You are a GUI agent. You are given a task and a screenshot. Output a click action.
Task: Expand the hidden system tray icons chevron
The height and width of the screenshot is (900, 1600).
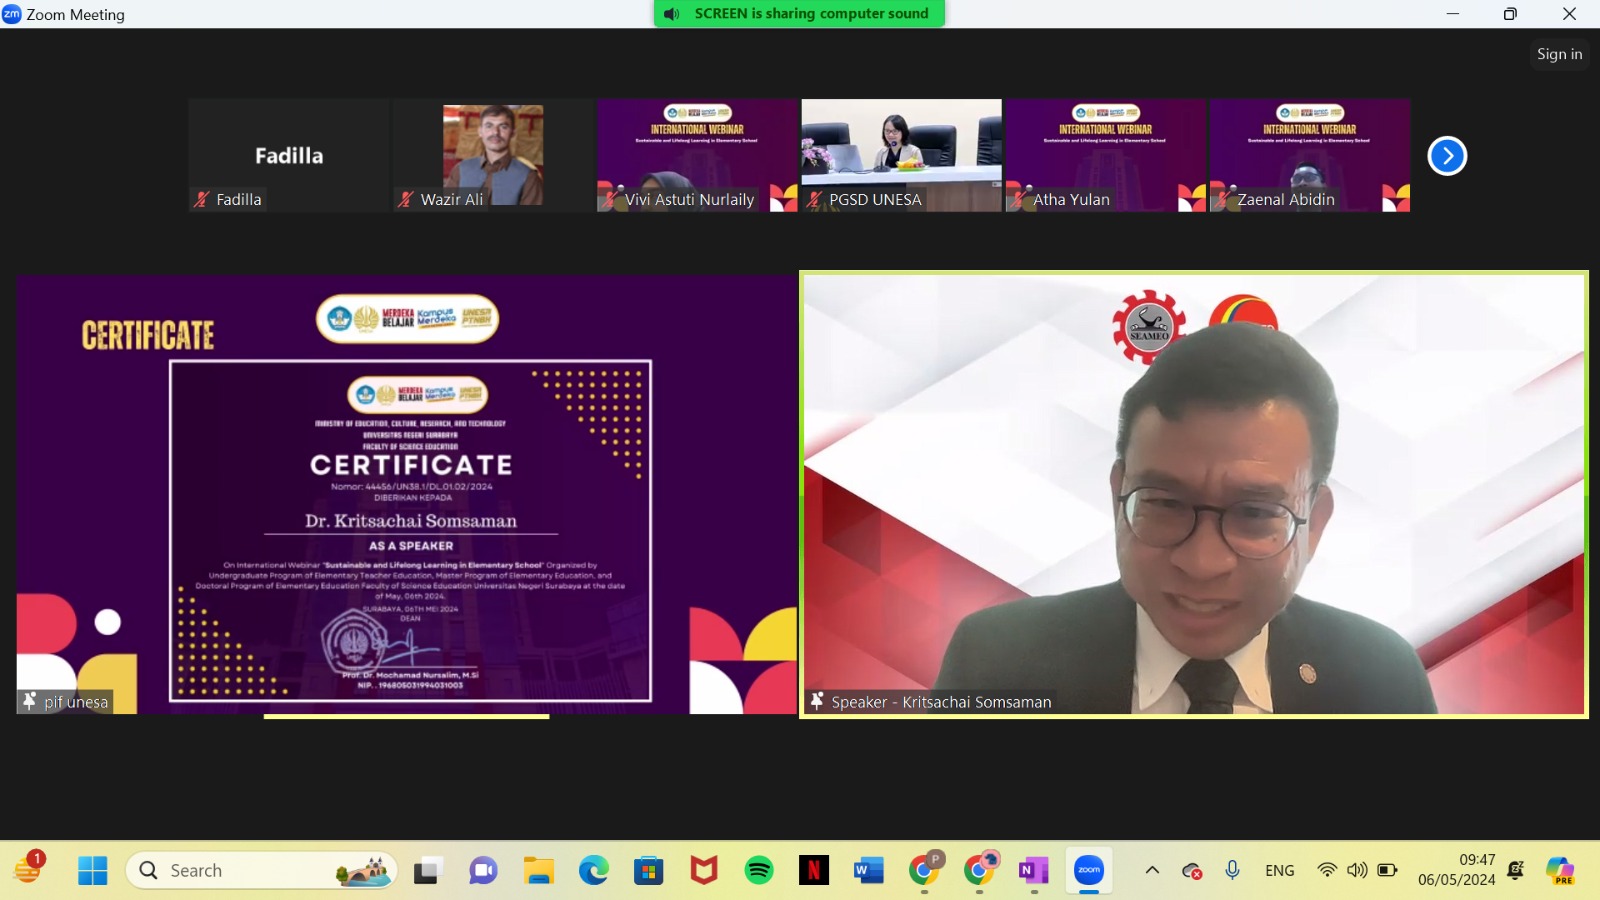(x=1152, y=870)
